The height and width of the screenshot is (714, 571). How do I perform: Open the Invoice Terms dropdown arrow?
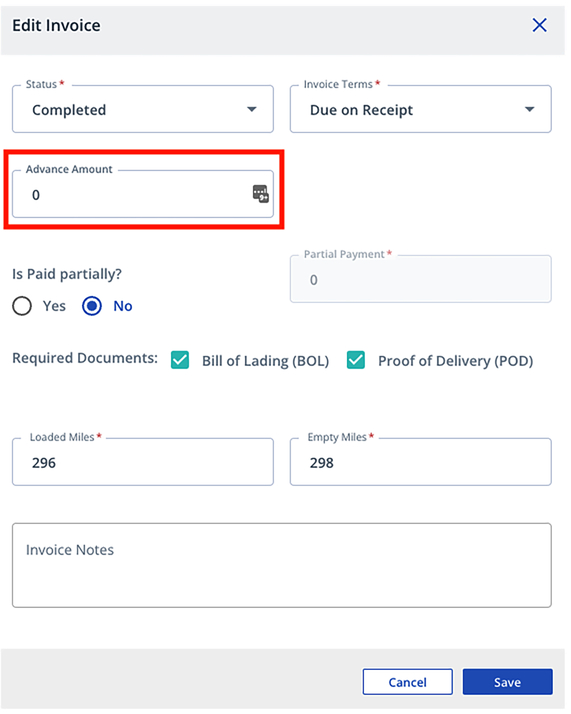coord(529,109)
